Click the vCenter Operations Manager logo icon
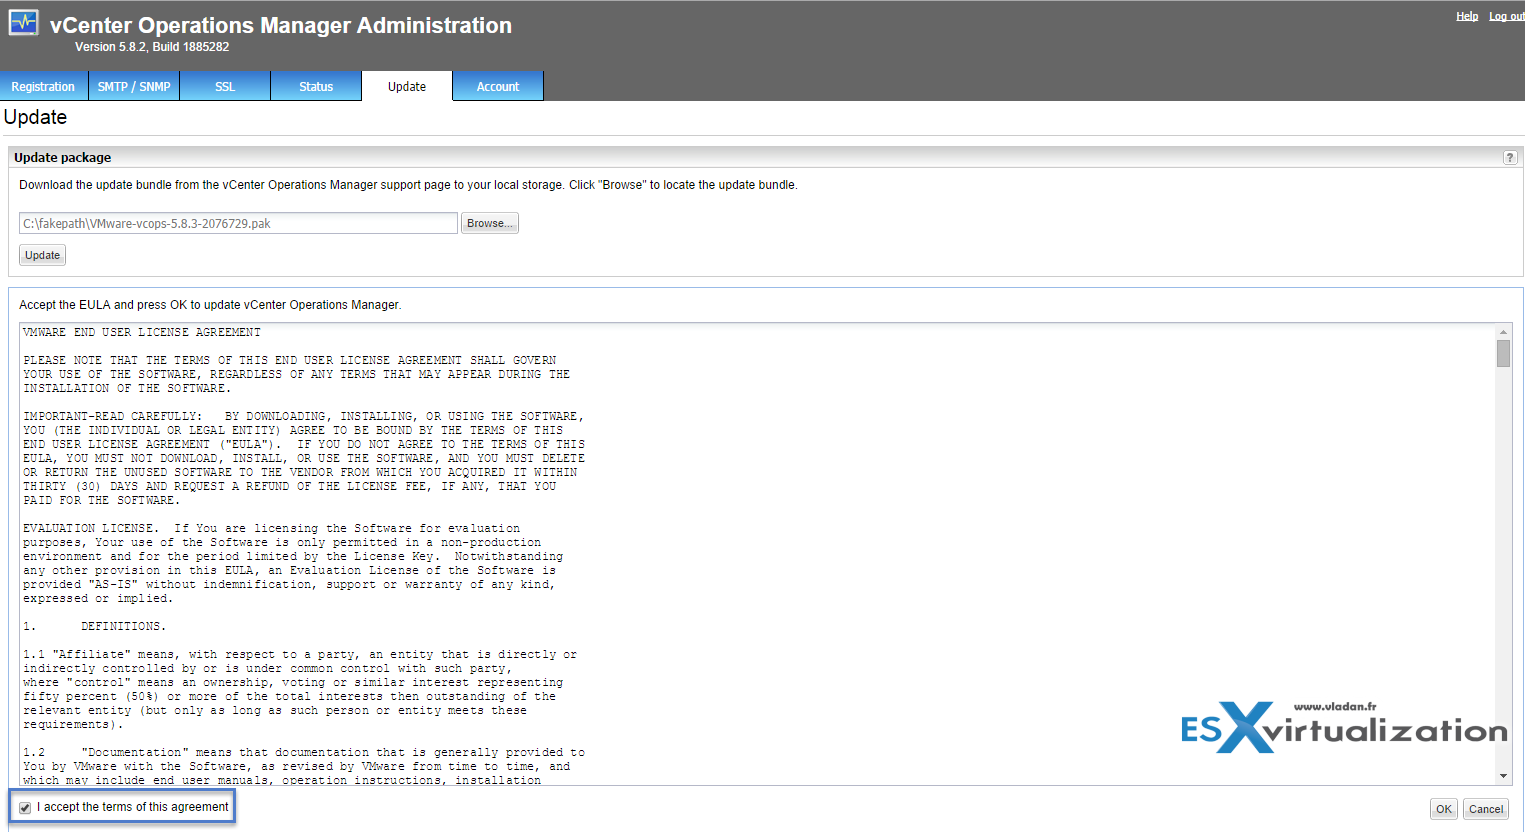This screenshot has width=1525, height=832. point(23,22)
